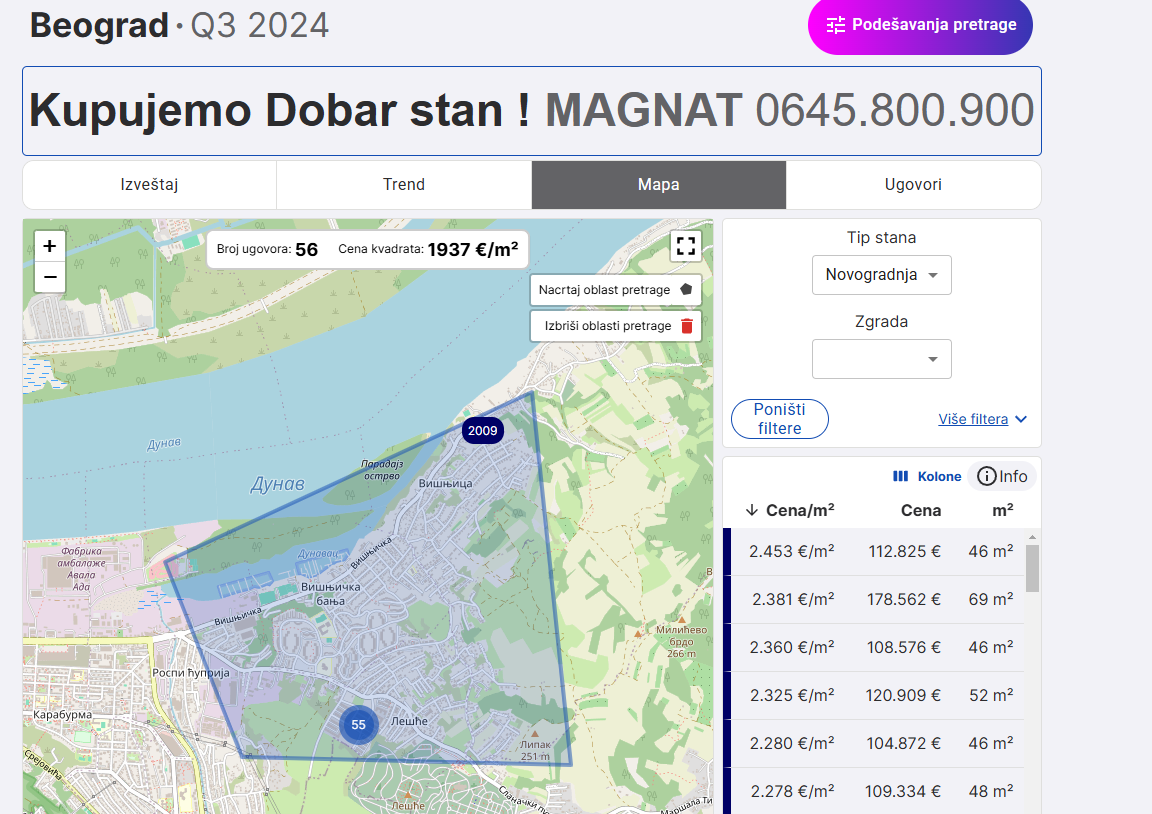Open the Zgrada dropdown
1152x814 pixels.
pos(881,359)
